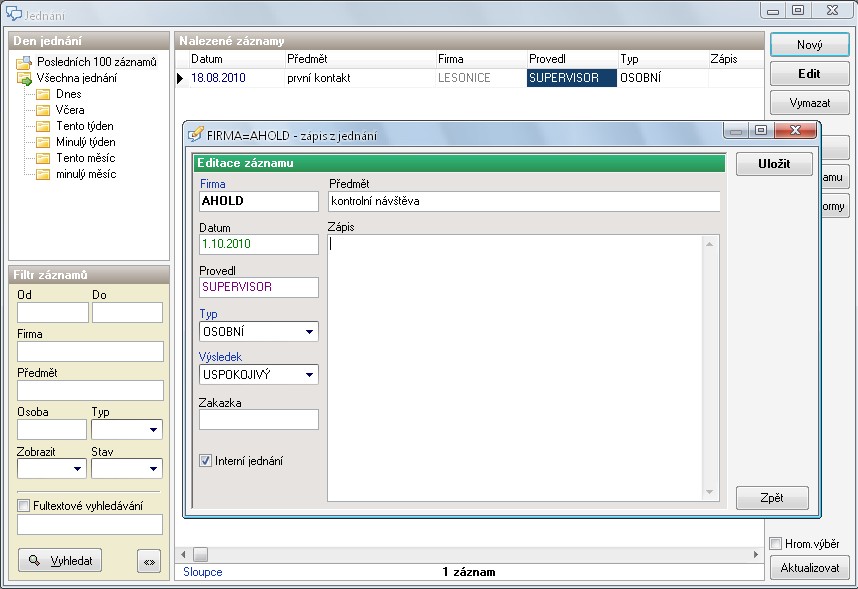
Task: Close the FIRMA=AHOLD dialog
Action: tap(796, 130)
